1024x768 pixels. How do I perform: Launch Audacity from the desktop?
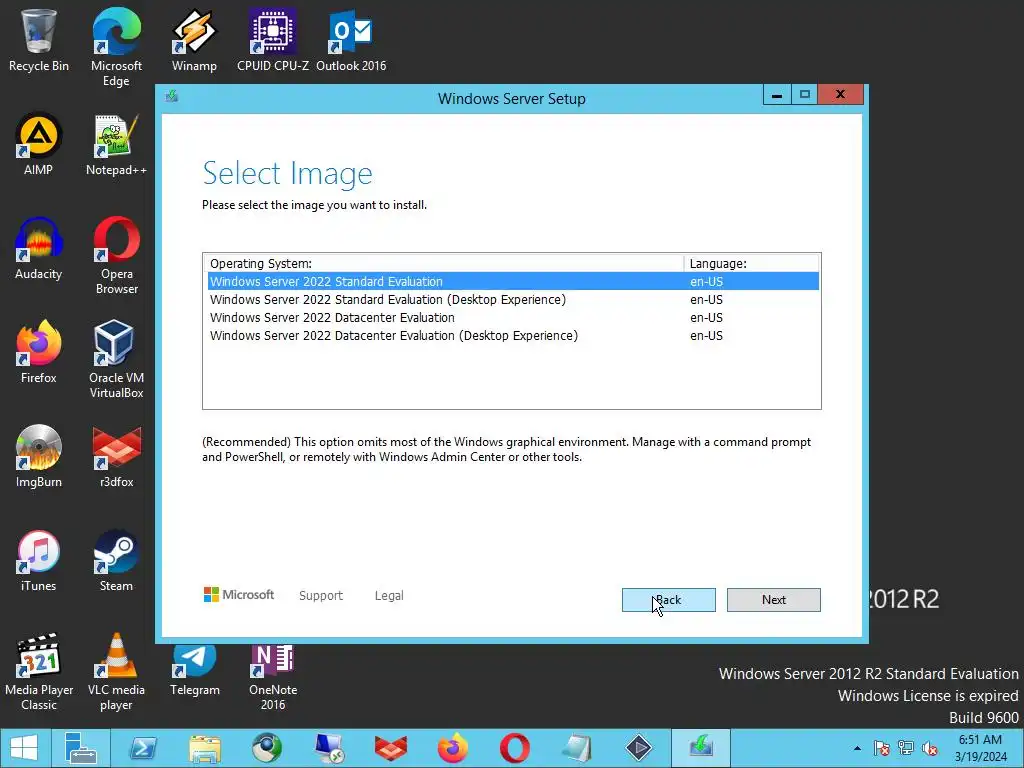pos(39,249)
